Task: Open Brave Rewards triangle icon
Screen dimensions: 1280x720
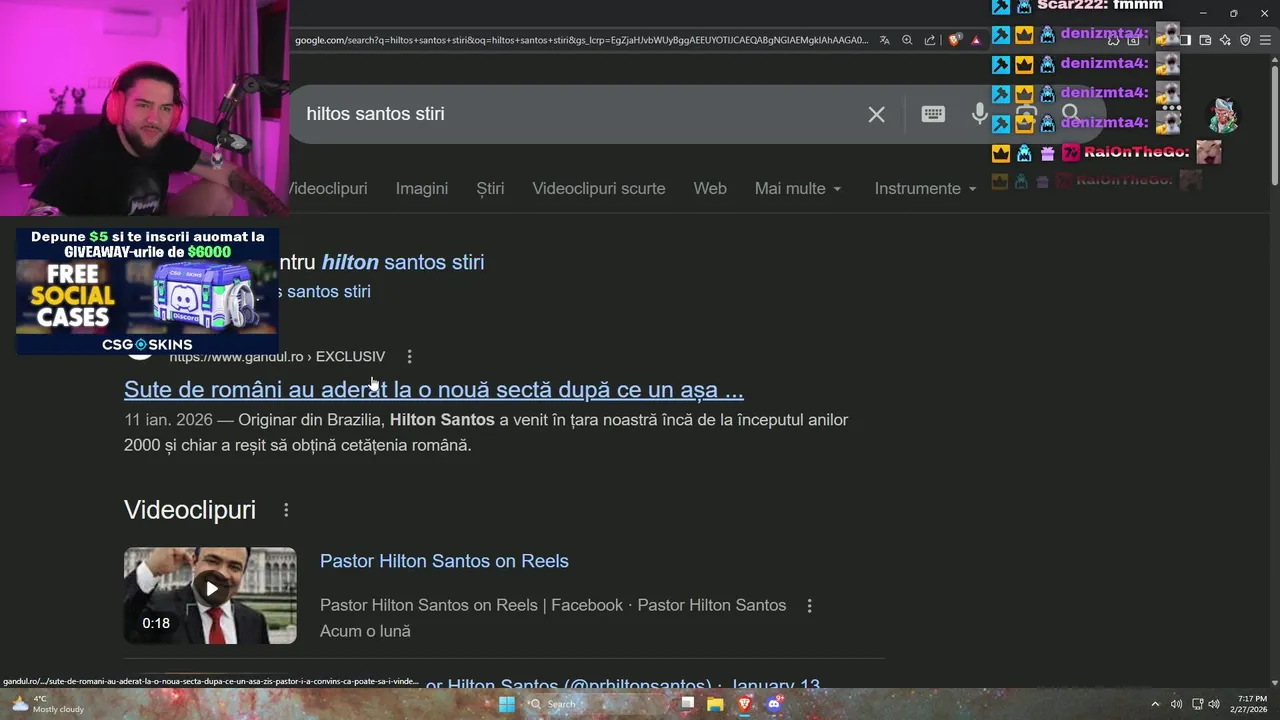Action: 976,40
